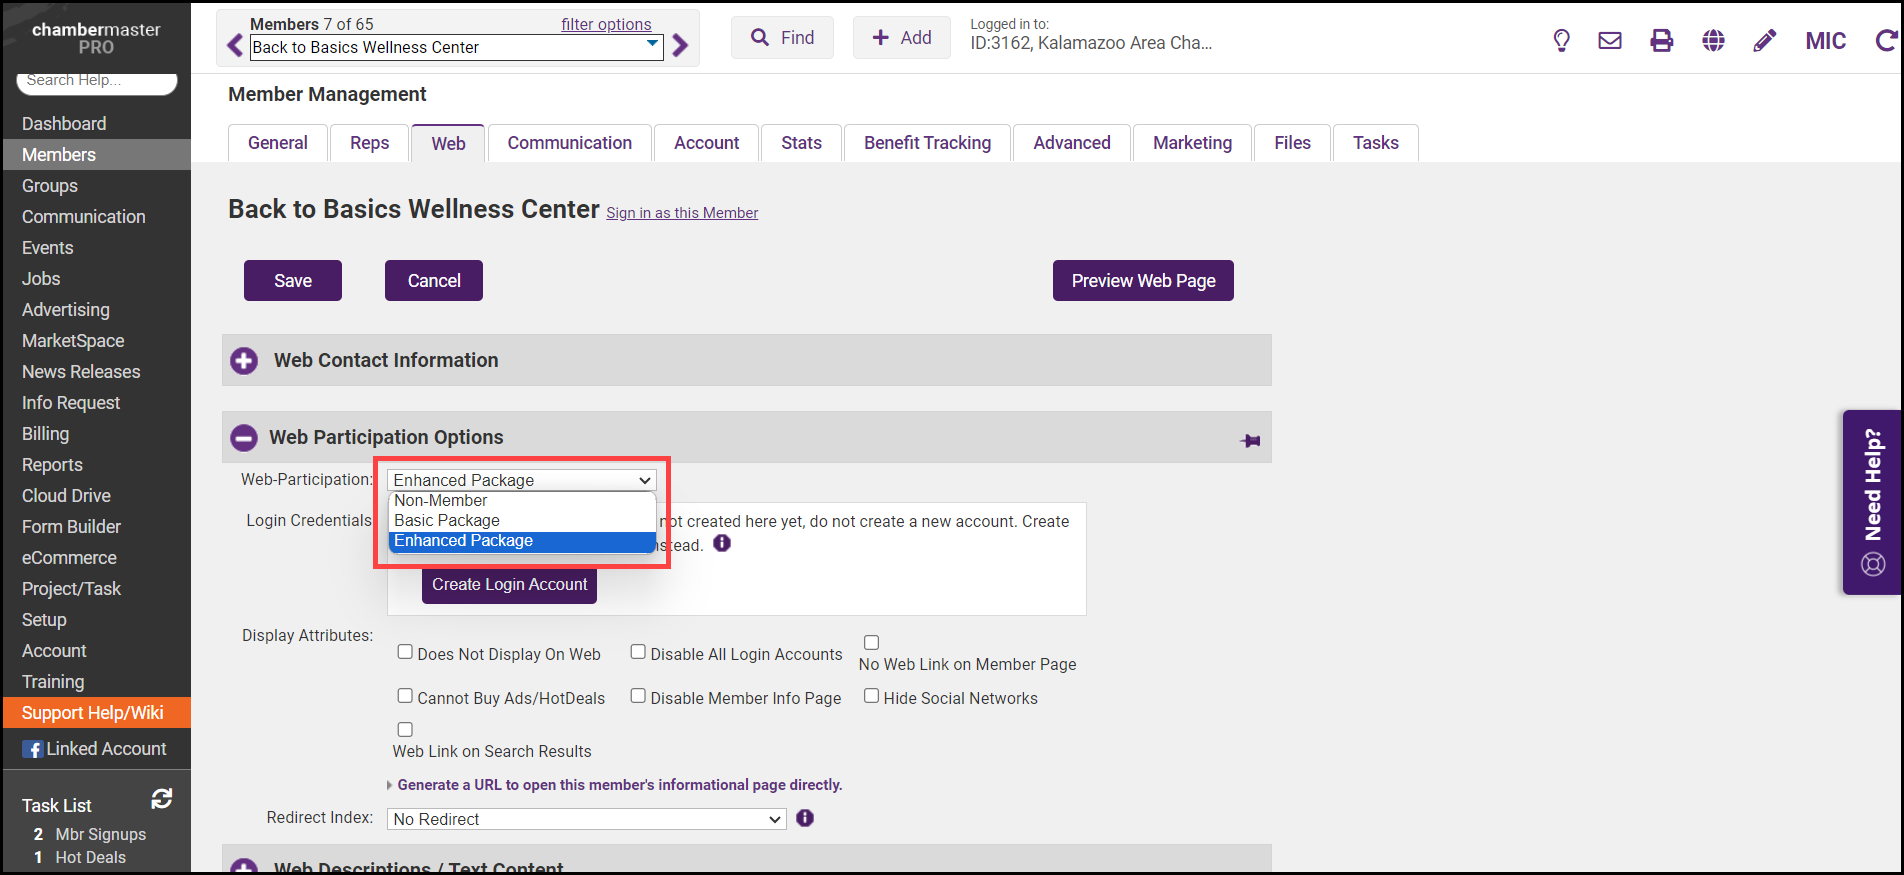Viewport: 1904px width, 875px height.
Task: Select Basic Package from the dropdown list
Action: click(x=447, y=521)
